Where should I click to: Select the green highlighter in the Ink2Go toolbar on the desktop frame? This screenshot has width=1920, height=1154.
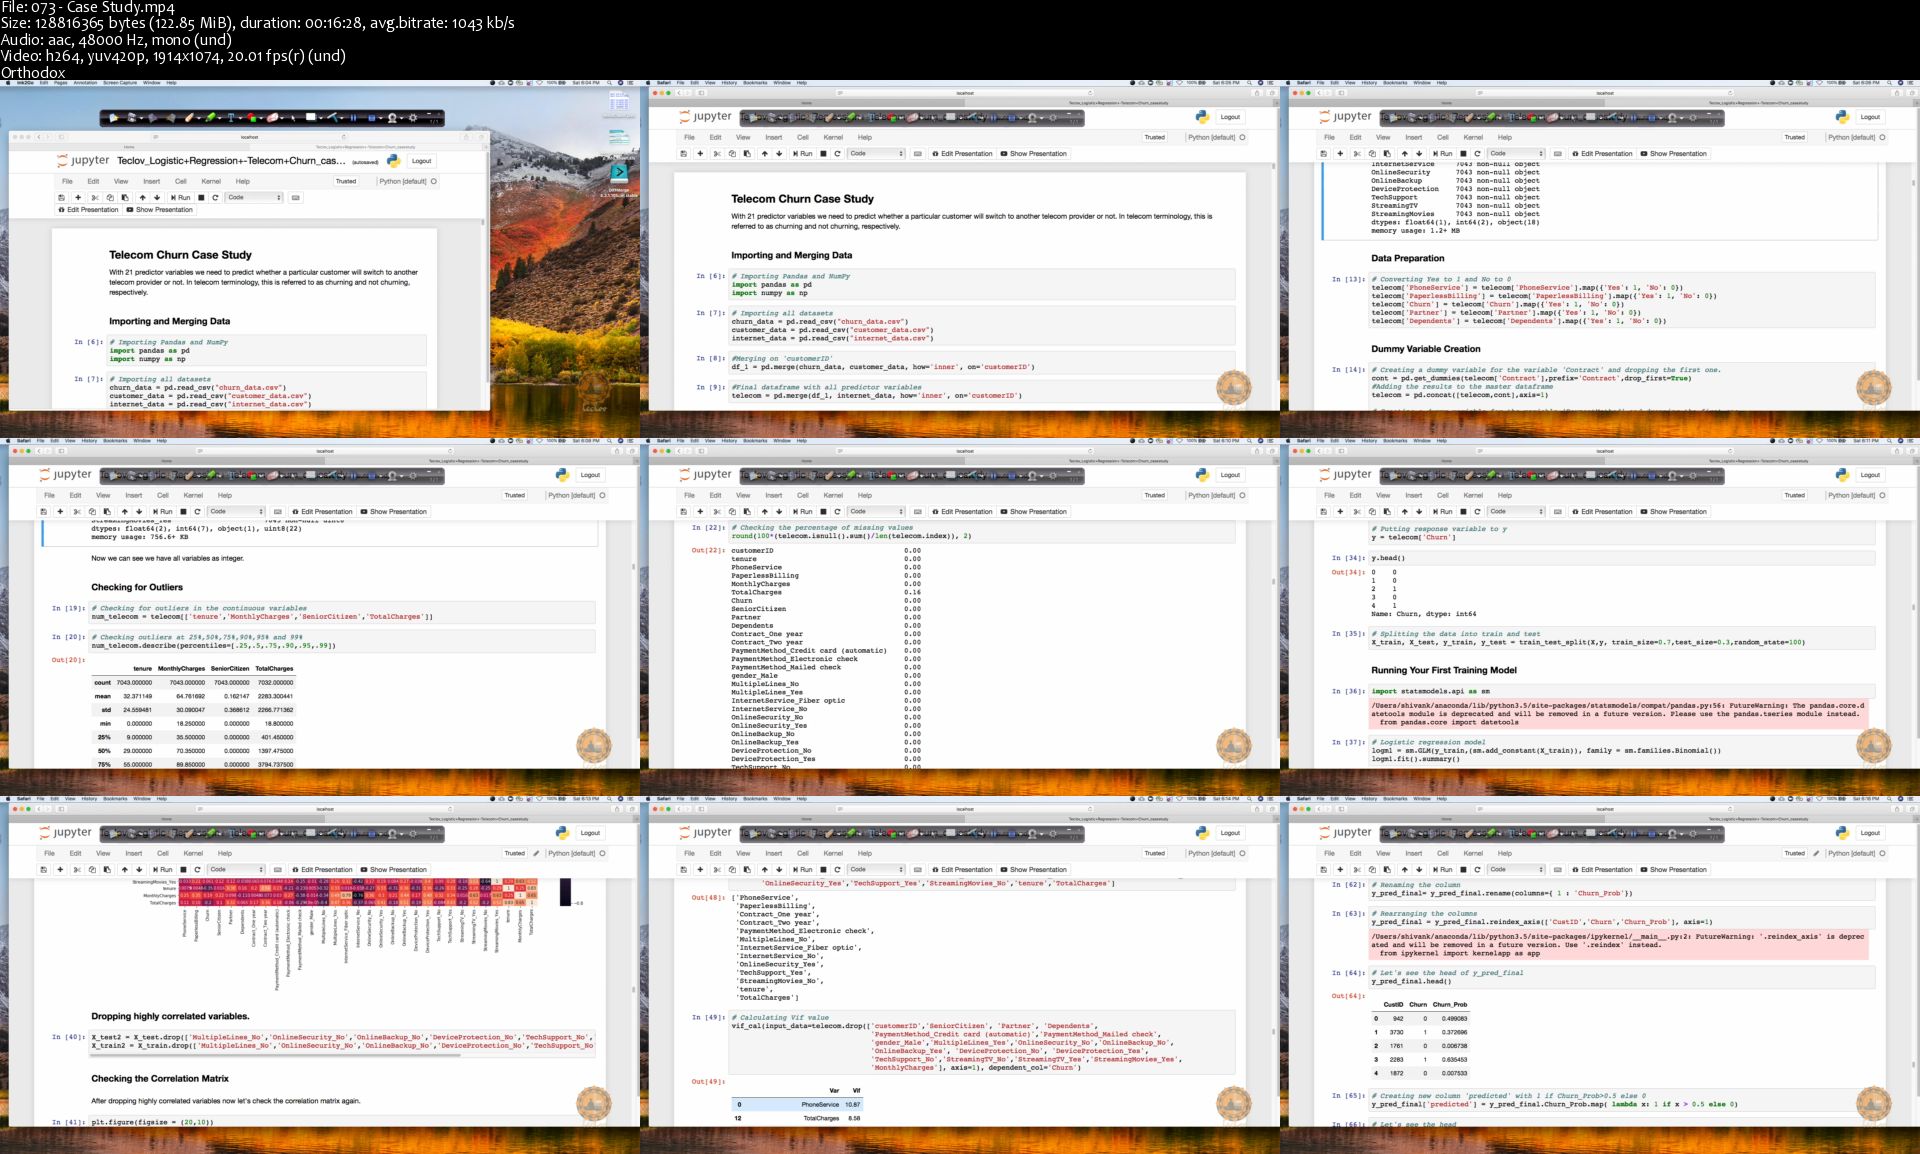210,118
